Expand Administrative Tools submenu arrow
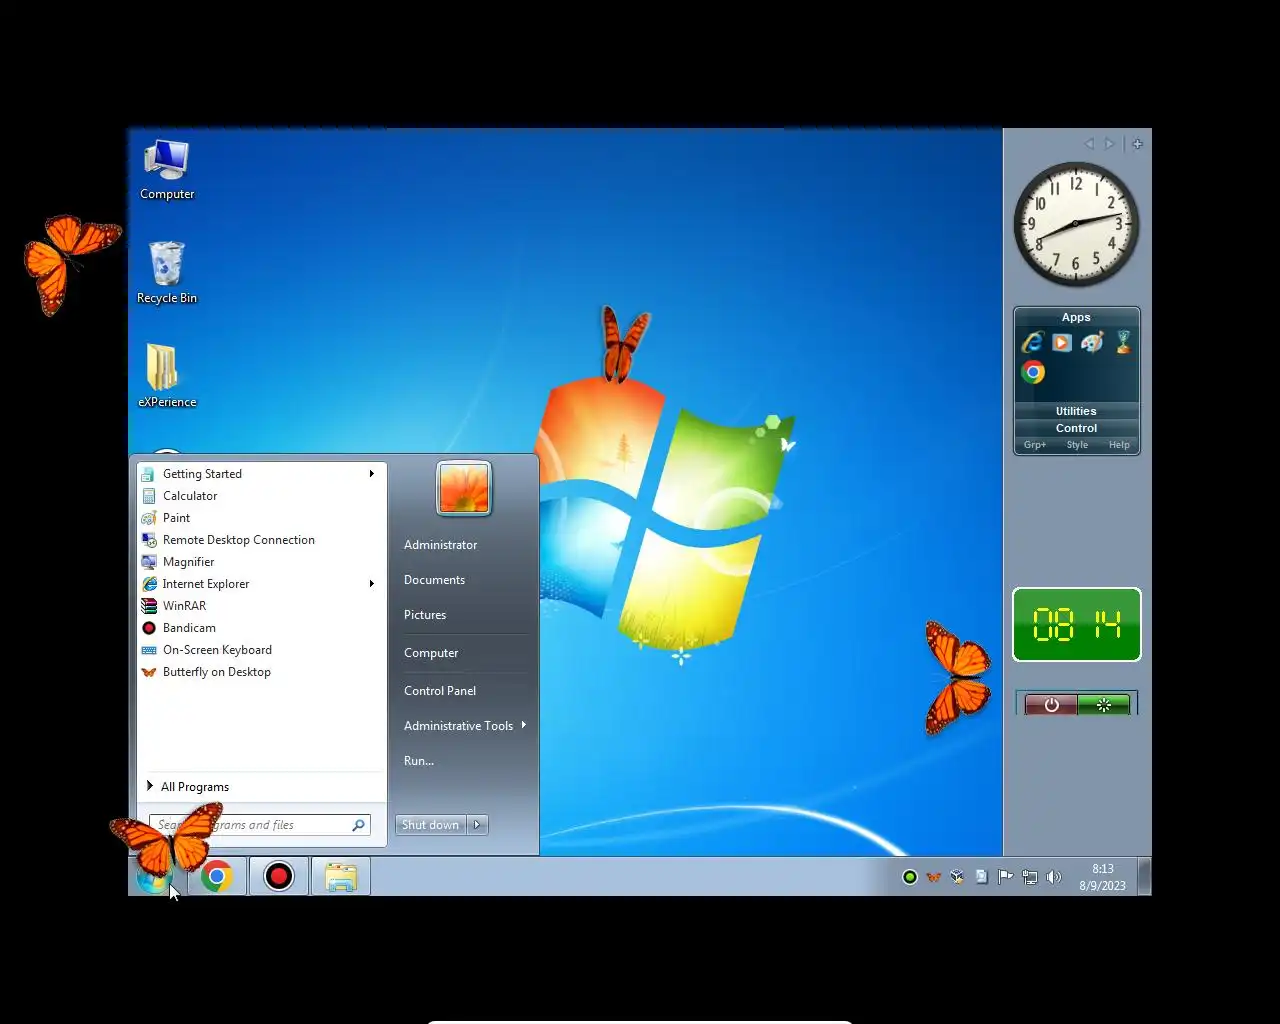The height and width of the screenshot is (1024, 1280). click(x=523, y=725)
